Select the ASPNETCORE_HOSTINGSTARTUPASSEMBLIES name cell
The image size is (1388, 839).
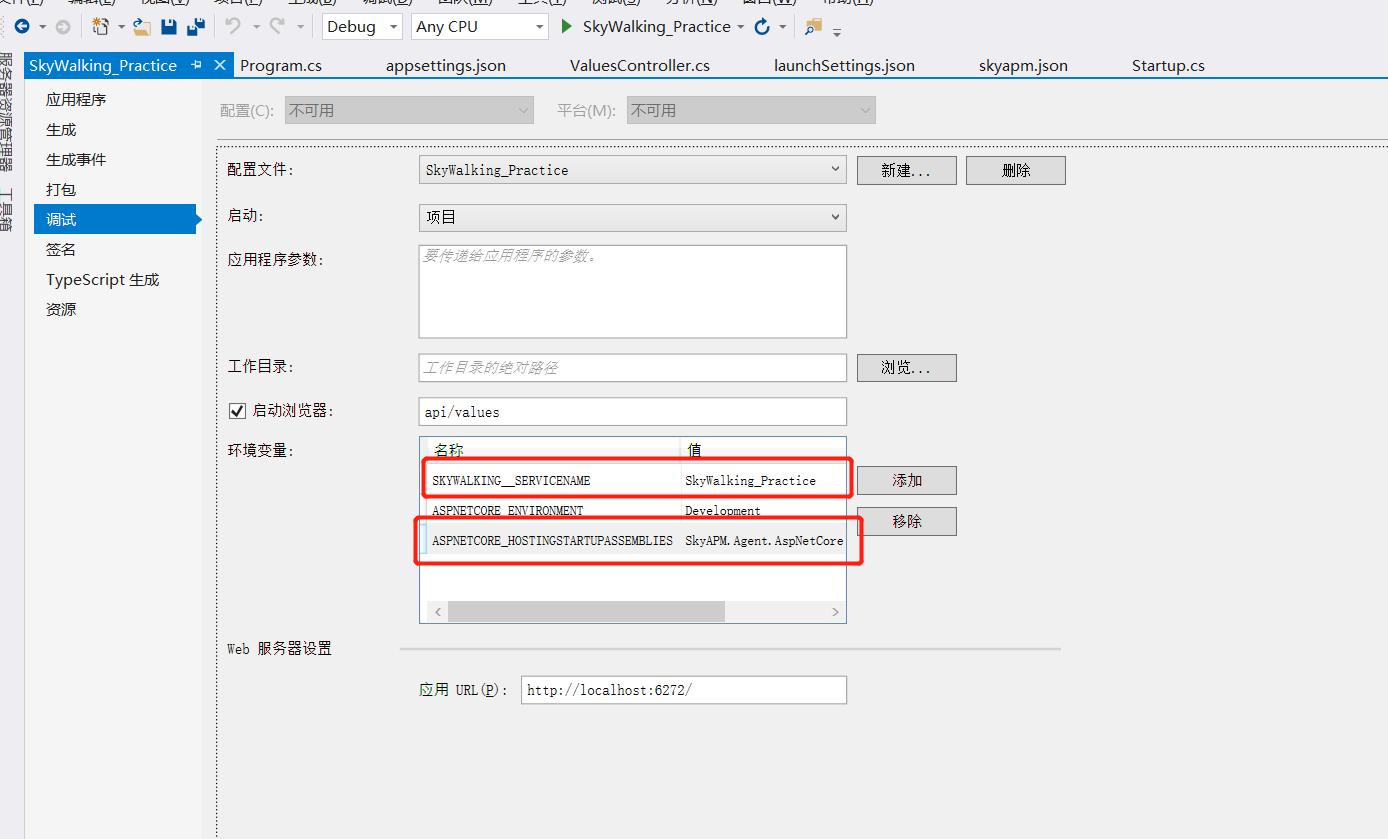point(554,541)
